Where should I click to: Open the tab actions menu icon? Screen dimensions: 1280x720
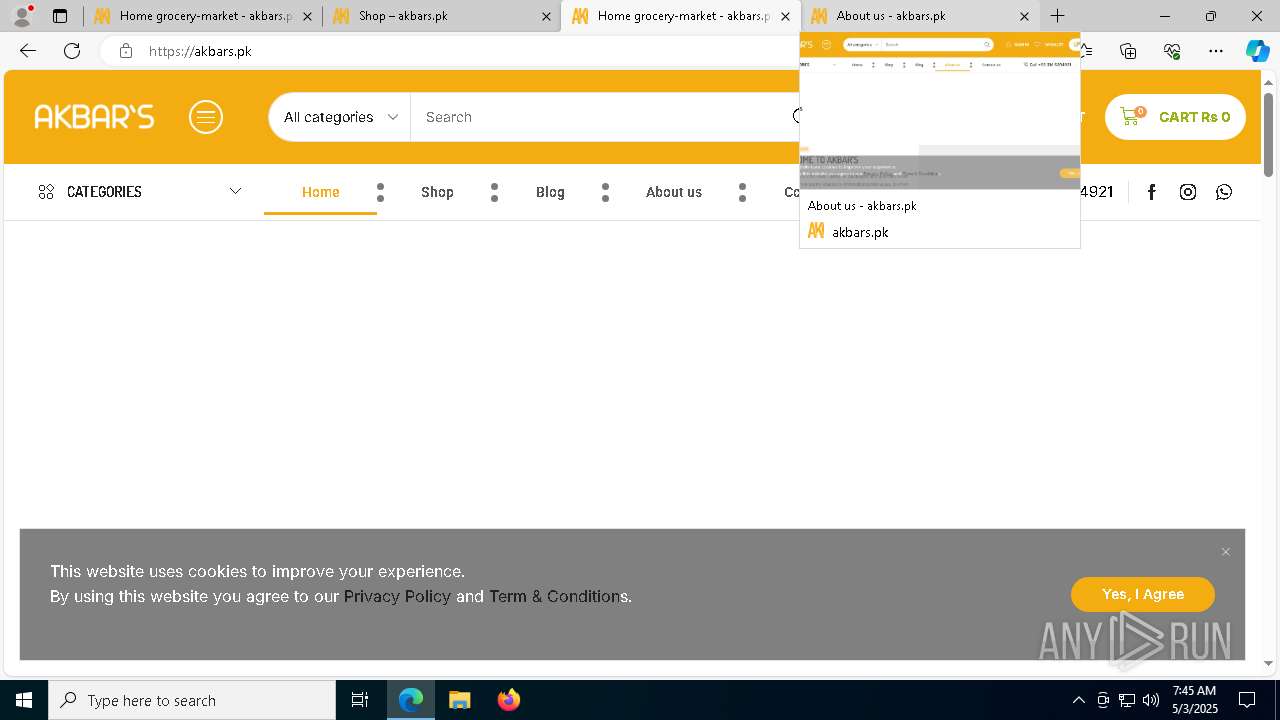pos(60,16)
